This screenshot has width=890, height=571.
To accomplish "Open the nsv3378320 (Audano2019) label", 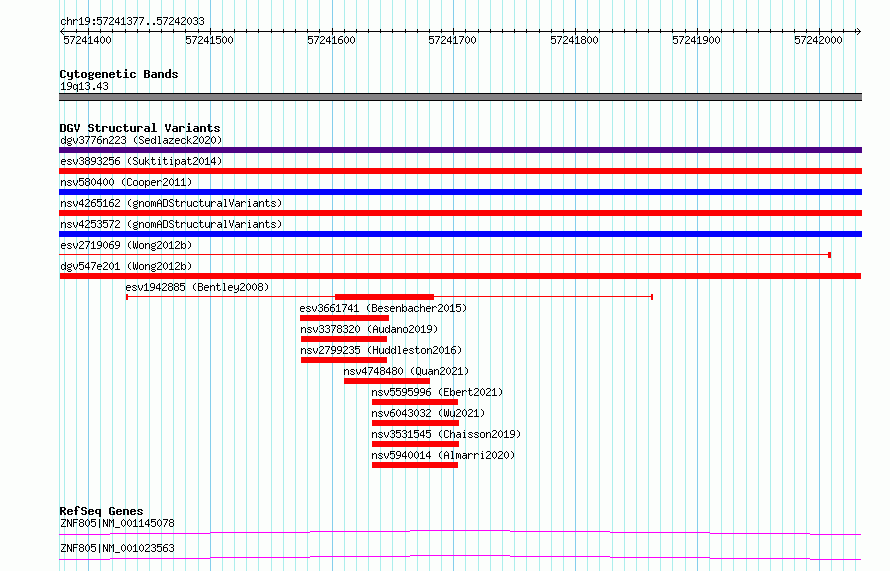I will pyautogui.click(x=369, y=329).
